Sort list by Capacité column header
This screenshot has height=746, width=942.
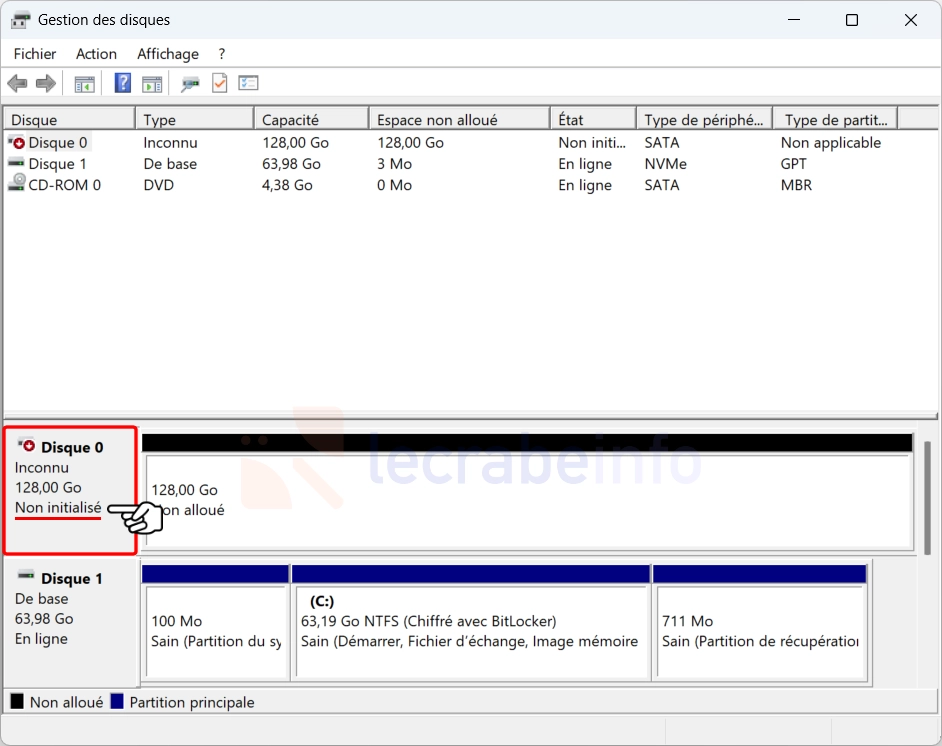(x=310, y=120)
